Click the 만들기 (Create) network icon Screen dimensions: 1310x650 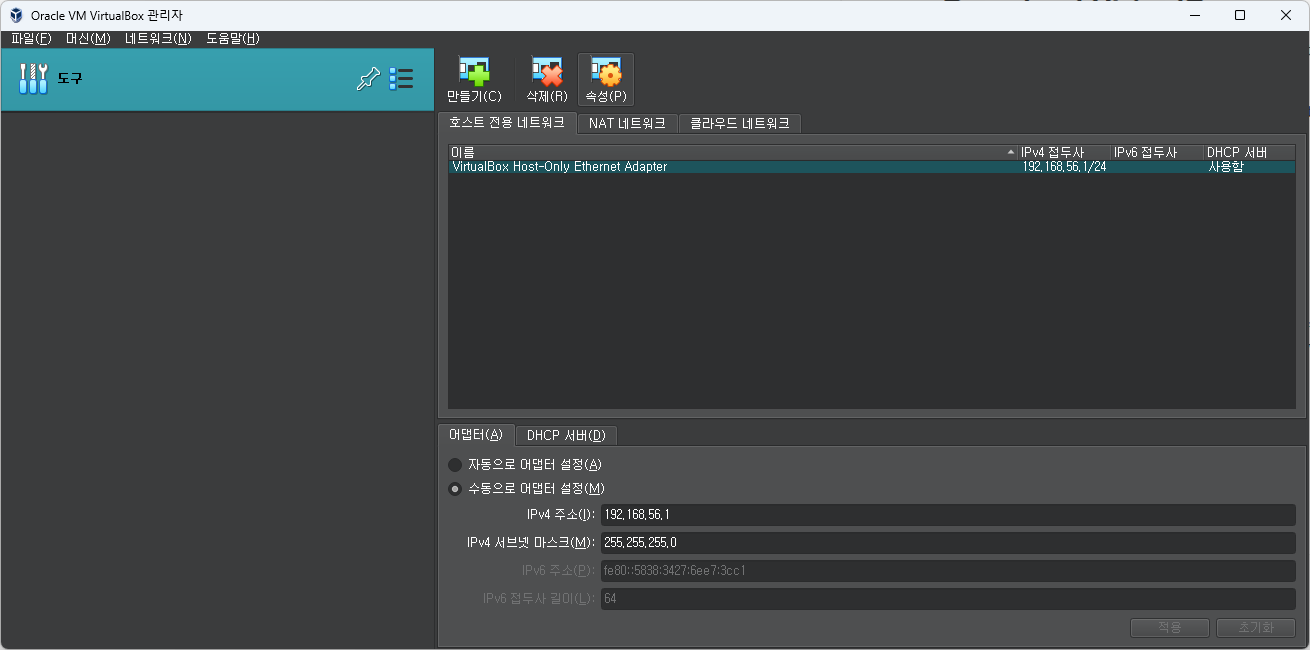tap(472, 79)
